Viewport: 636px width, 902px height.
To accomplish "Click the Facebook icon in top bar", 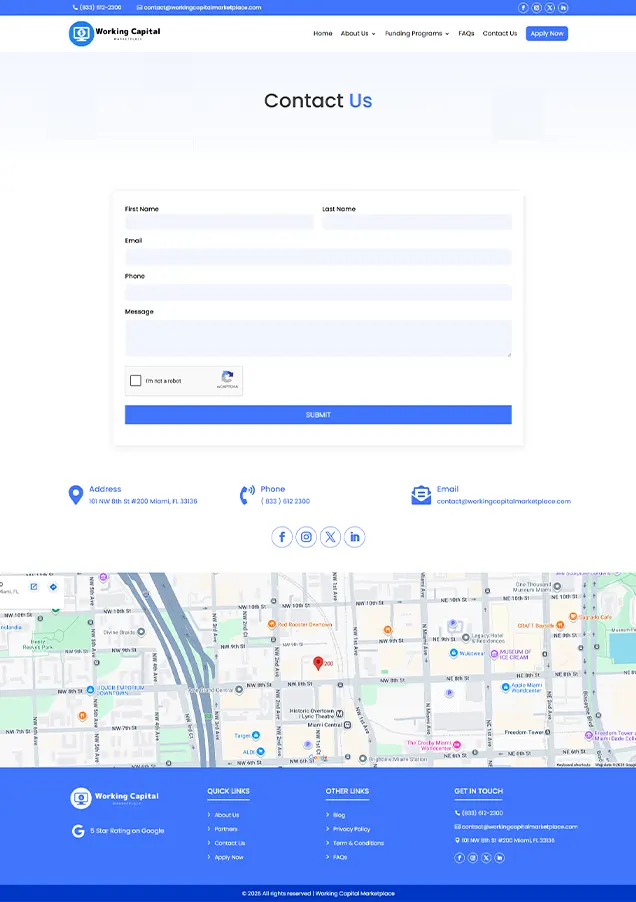I will click(x=523, y=7).
